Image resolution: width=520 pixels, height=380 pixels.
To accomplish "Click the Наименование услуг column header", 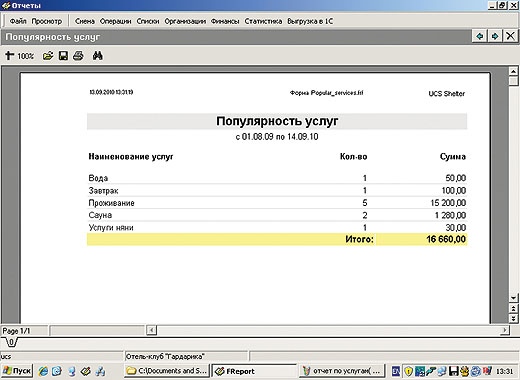I will [131, 157].
